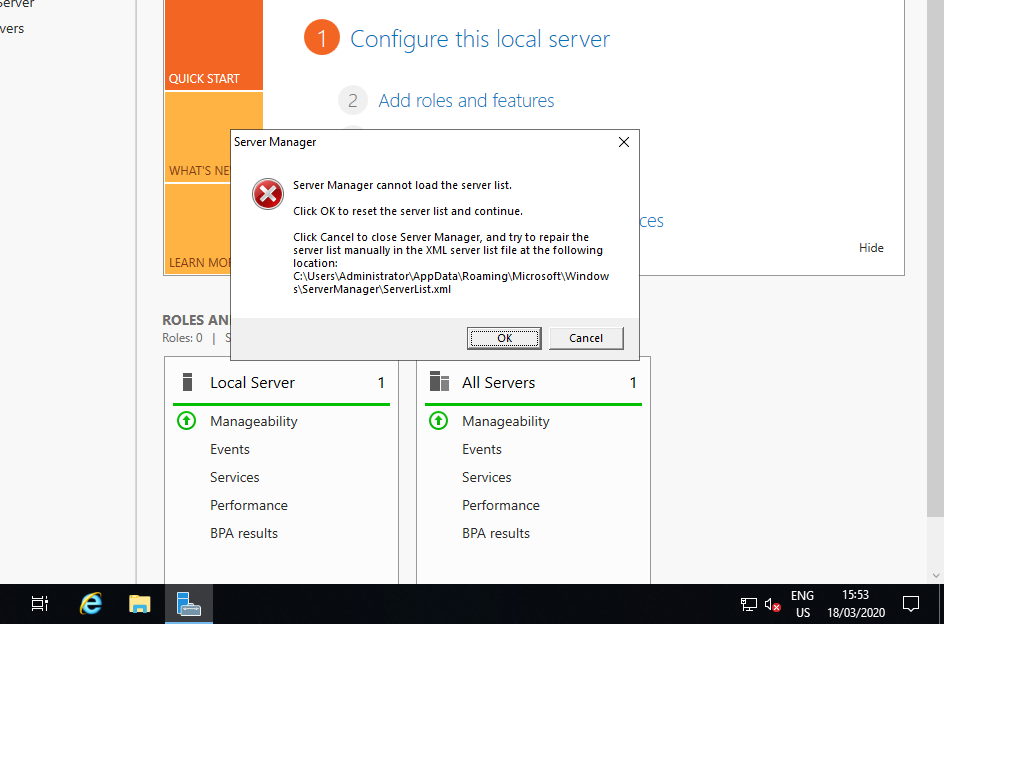Launch Internet Explorer from the taskbar
The height and width of the screenshot is (768, 1024).
90,604
